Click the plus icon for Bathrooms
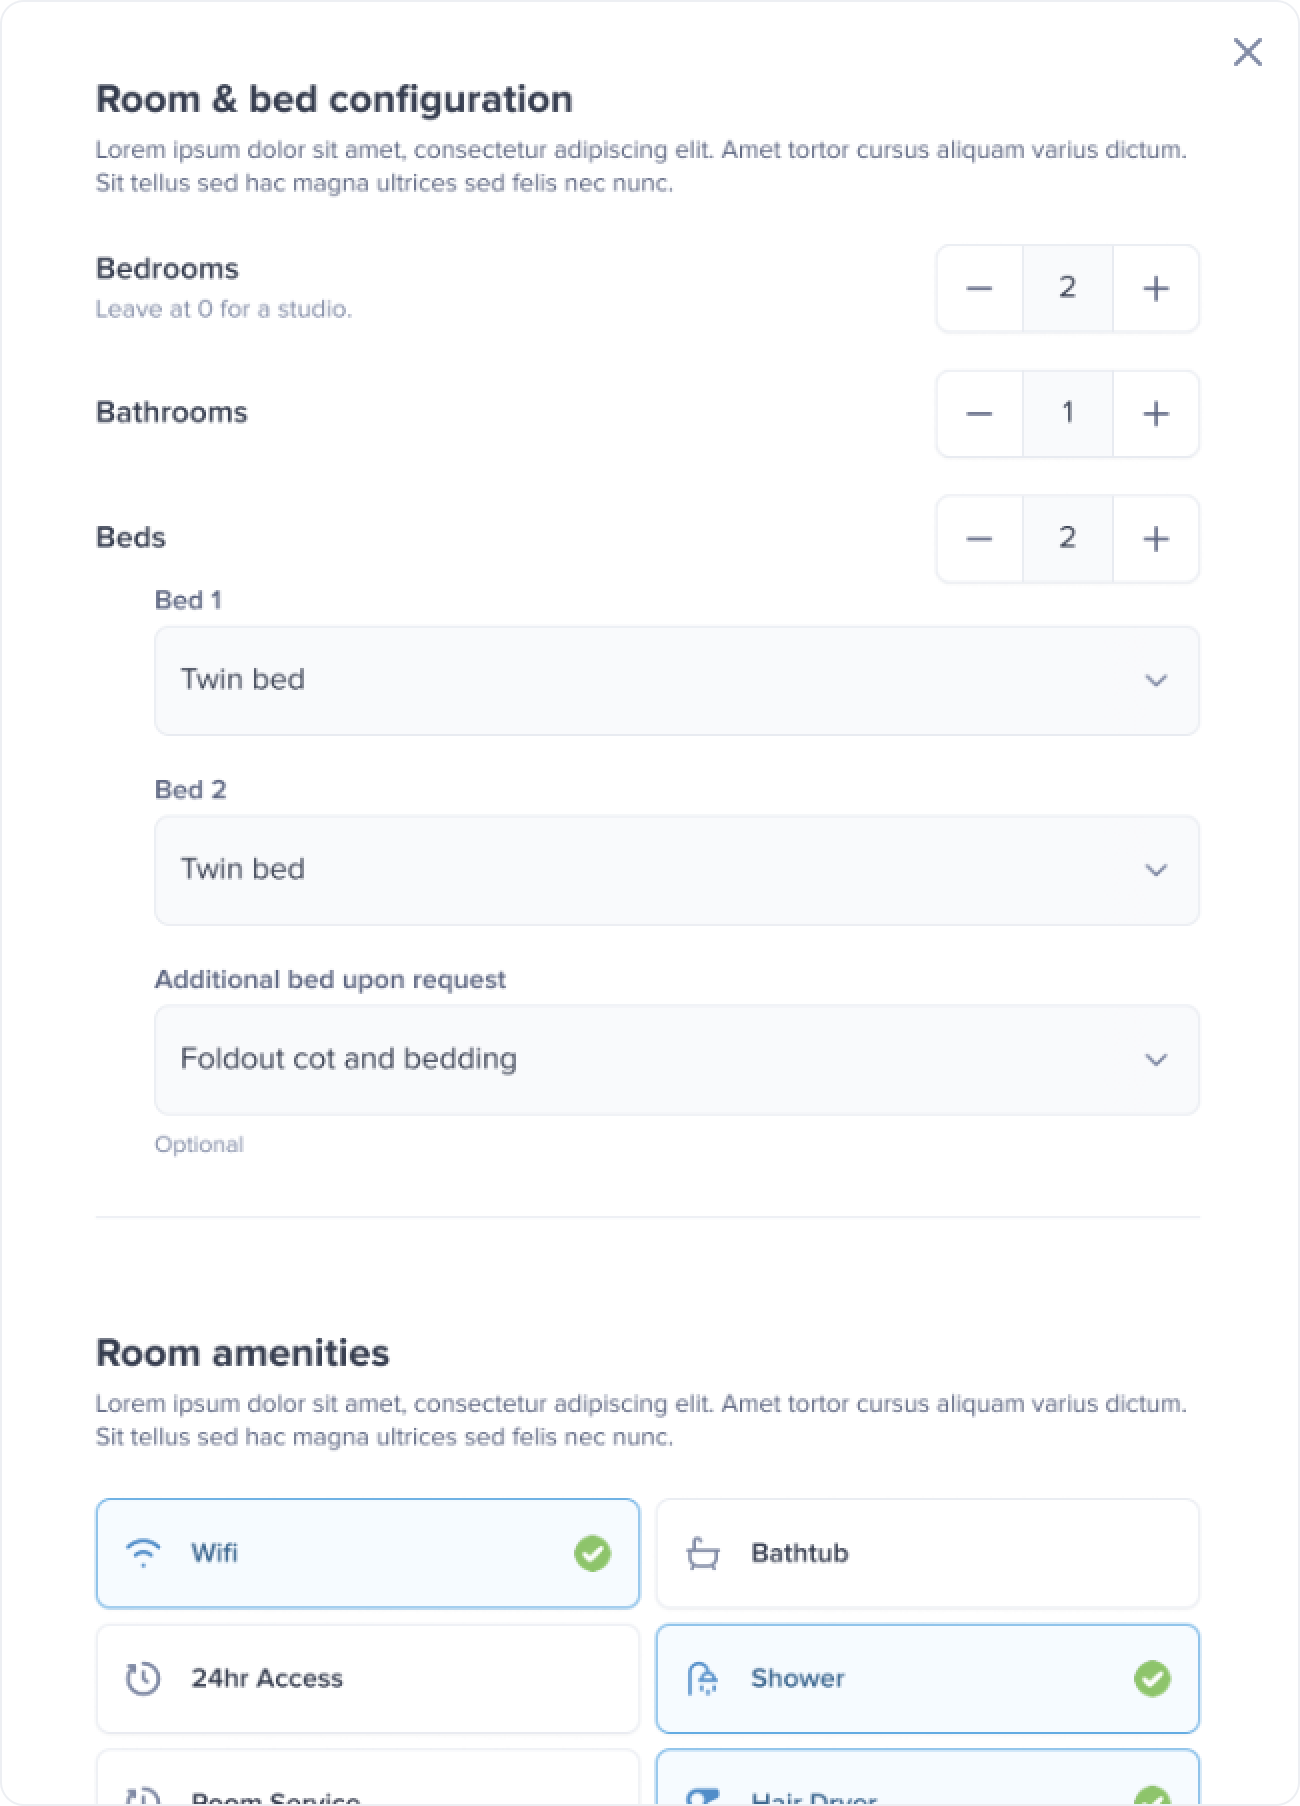Screen dimensions: 1300x1806 (1156, 414)
